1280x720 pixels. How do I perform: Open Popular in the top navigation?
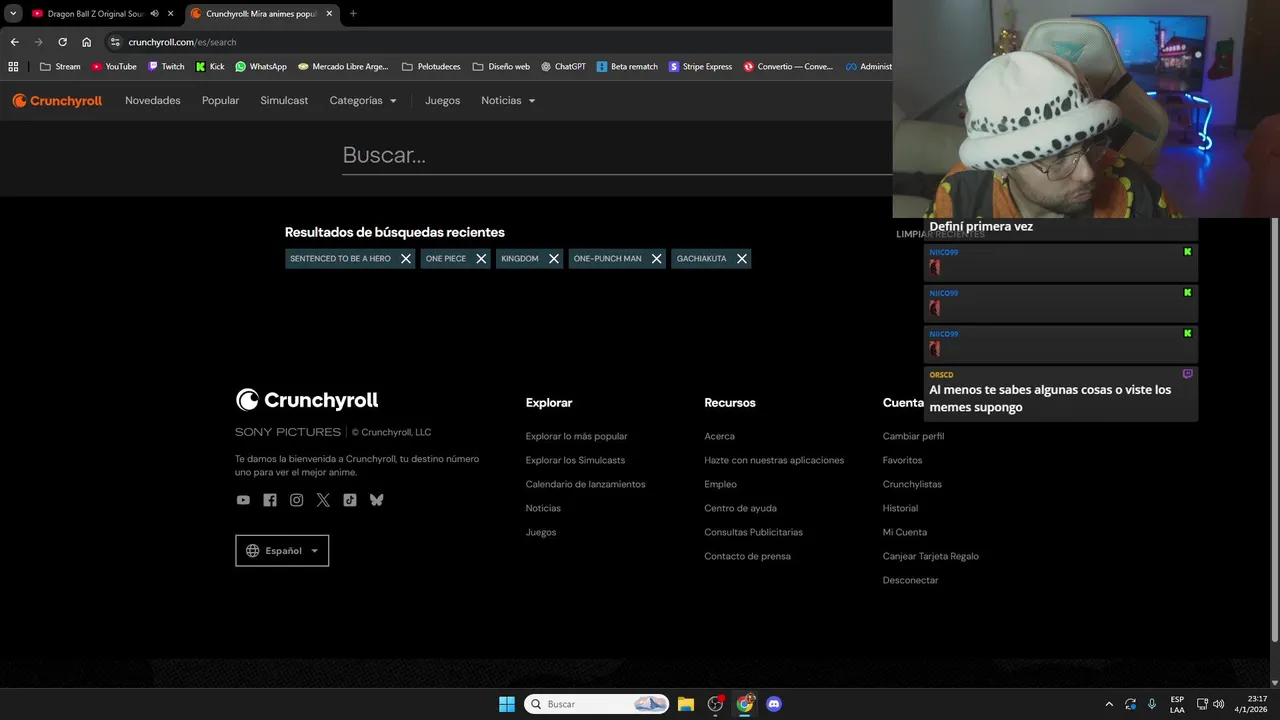(220, 101)
